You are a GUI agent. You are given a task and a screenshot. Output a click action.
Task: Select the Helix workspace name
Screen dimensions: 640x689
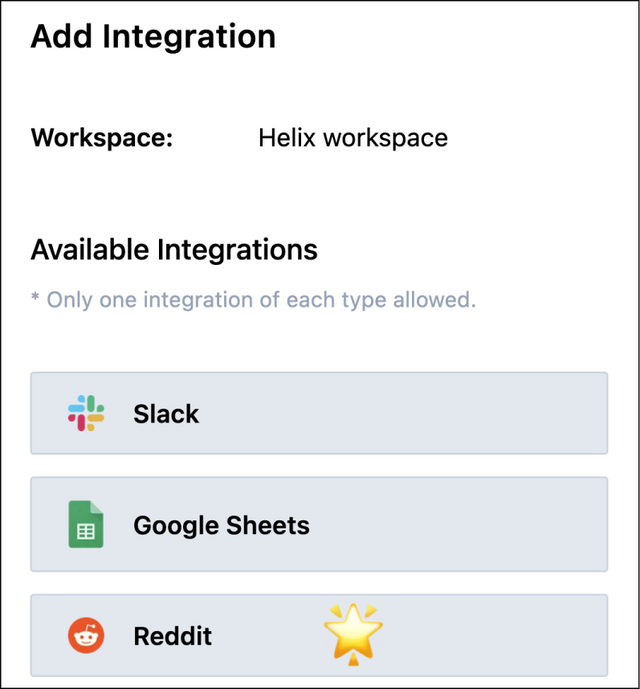click(x=352, y=138)
